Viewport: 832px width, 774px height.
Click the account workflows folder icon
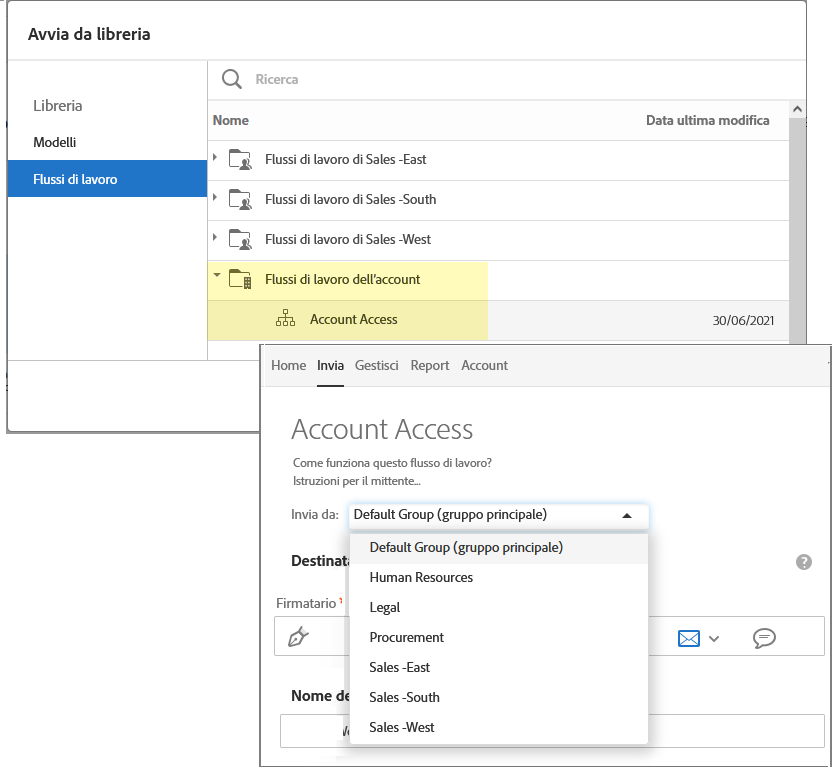240,280
